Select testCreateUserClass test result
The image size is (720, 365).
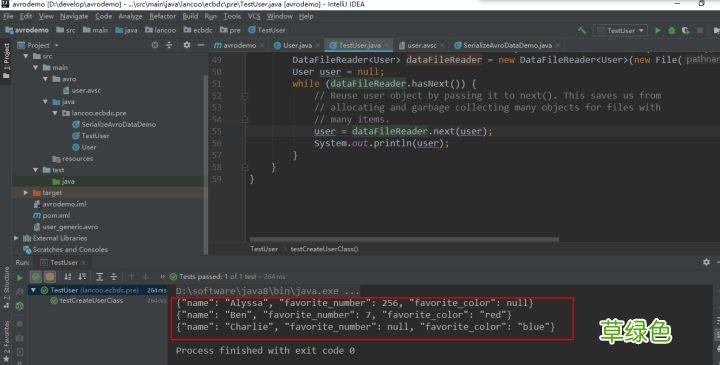tap(87, 301)
